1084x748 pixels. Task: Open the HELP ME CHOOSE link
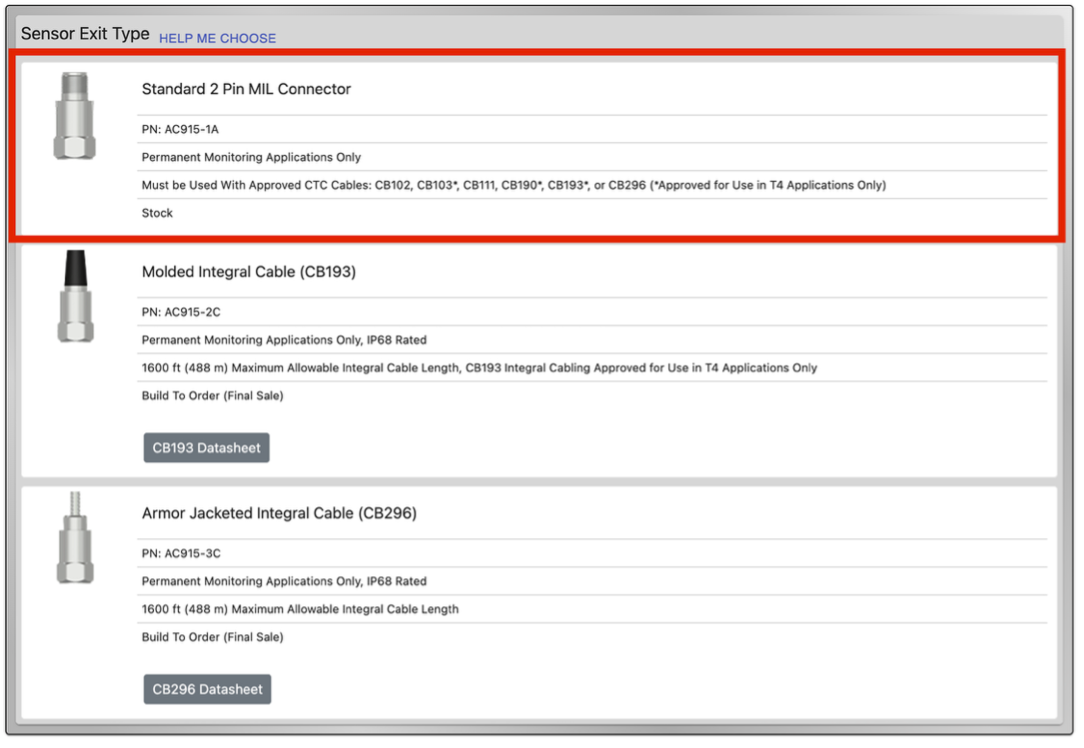[x=217, y=39]
